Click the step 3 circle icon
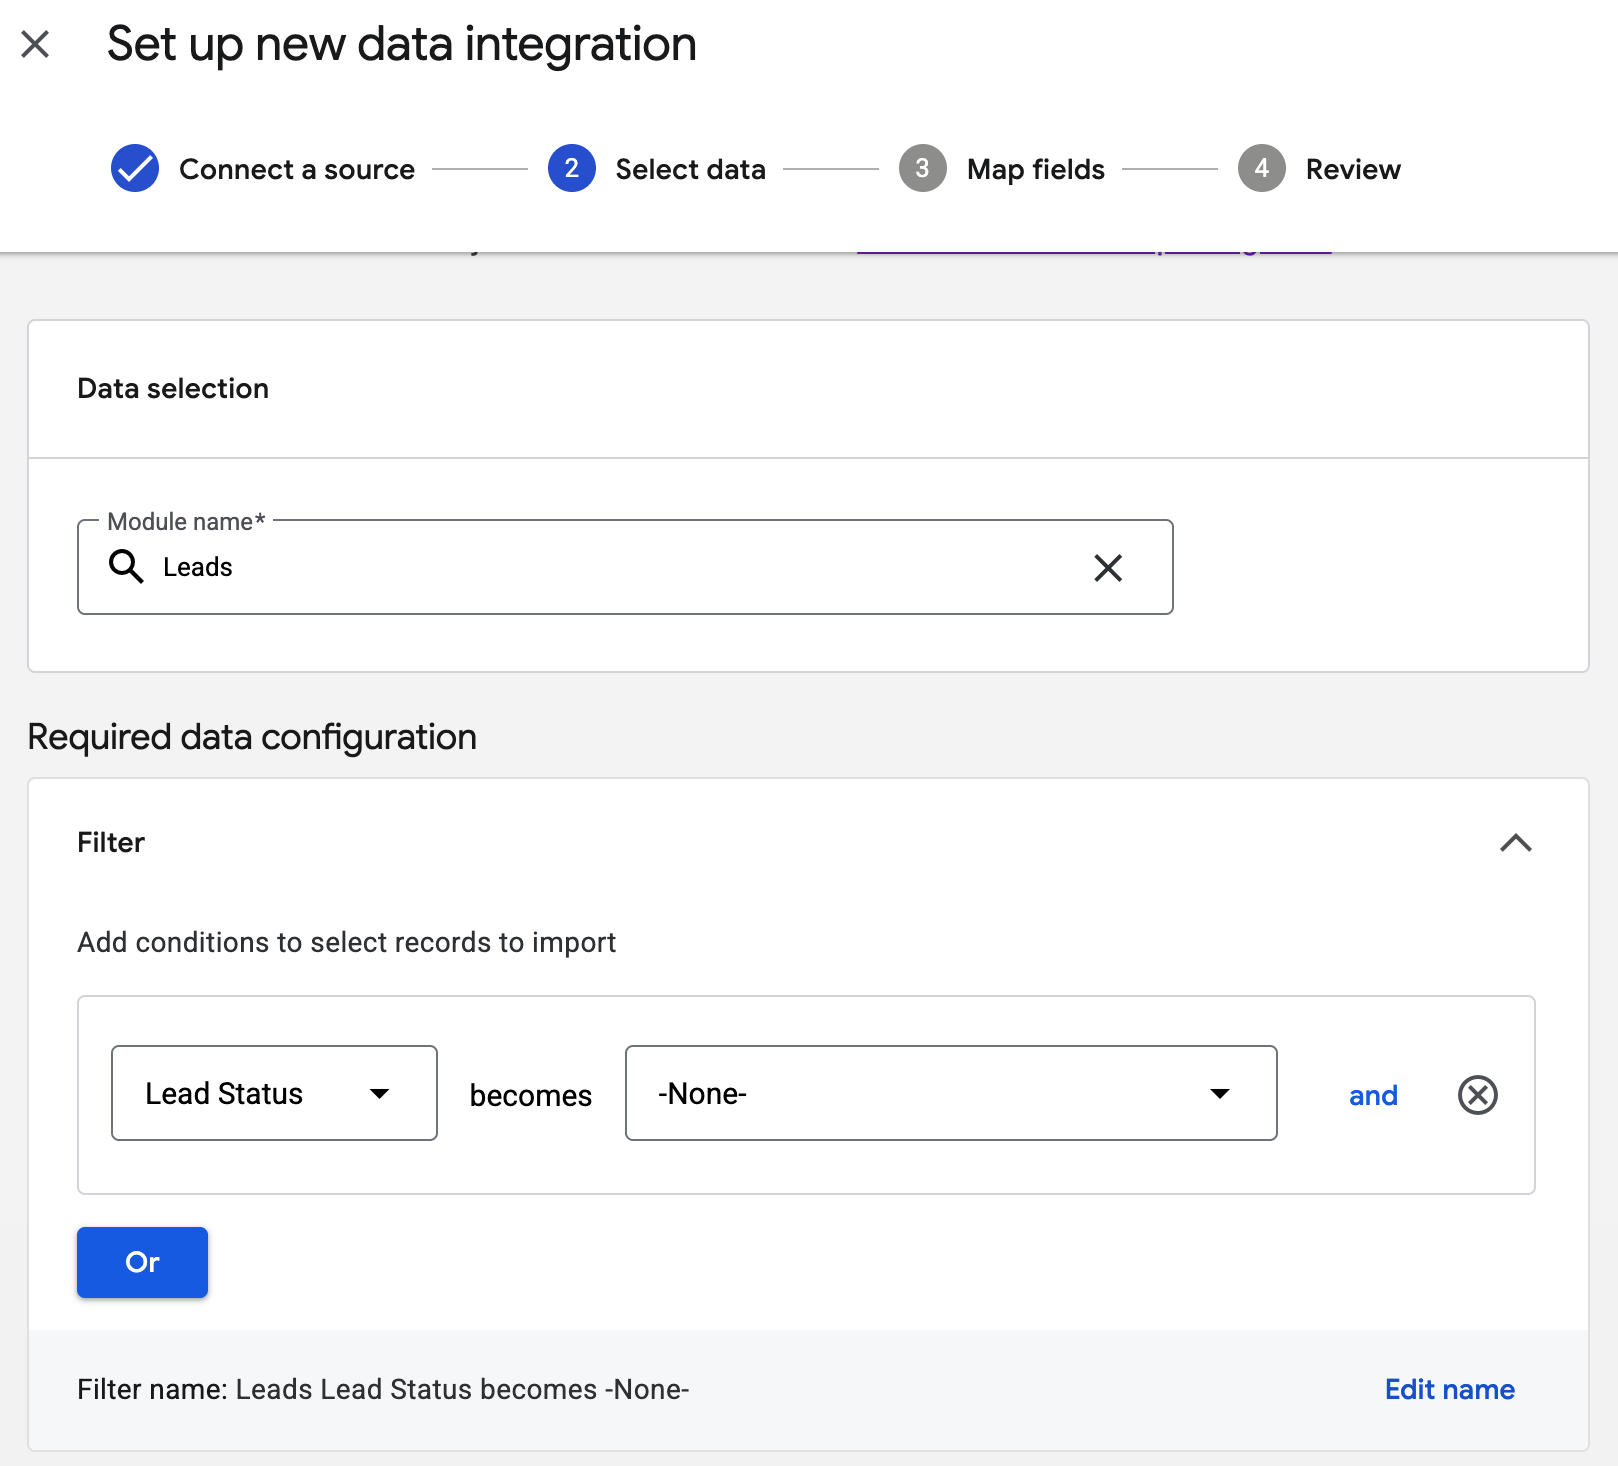The image size is (1618, 1466). 922,169
